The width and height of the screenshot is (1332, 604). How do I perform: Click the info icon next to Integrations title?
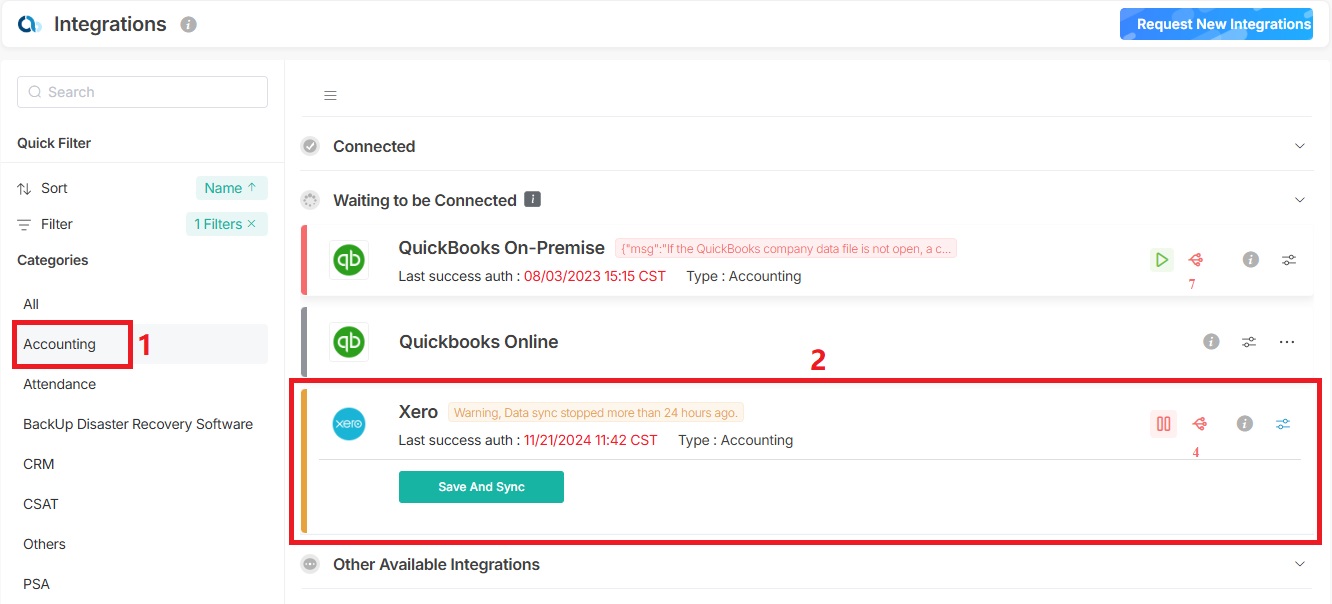(188, 25)
